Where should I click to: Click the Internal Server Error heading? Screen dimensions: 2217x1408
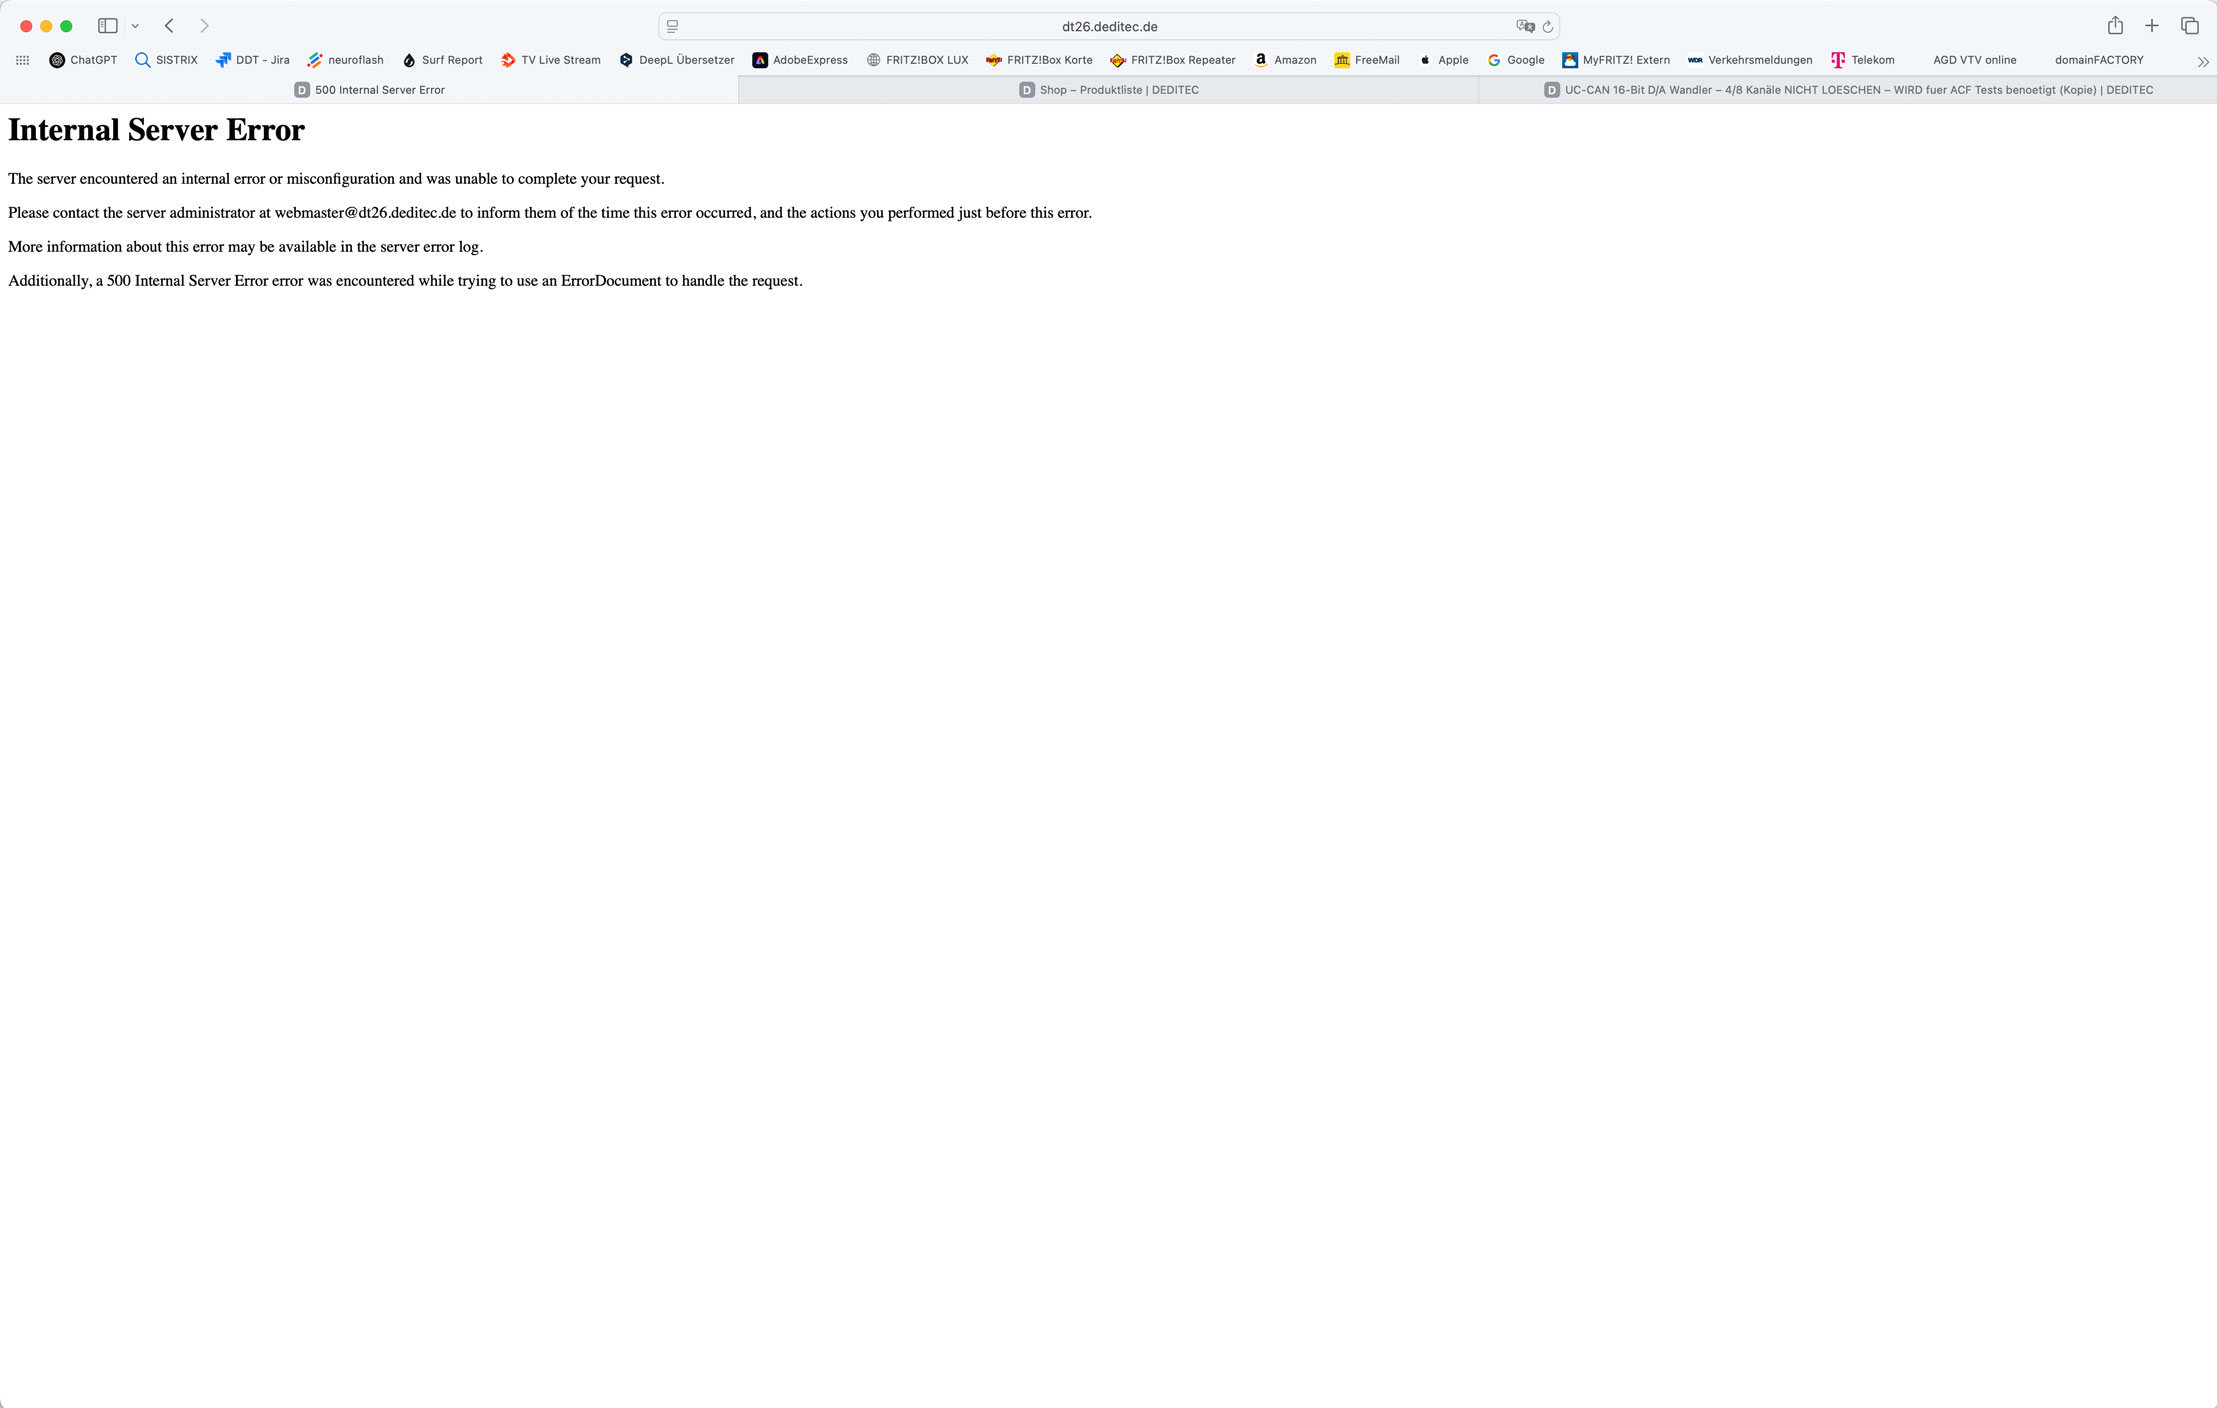click(x=156, y=130)
